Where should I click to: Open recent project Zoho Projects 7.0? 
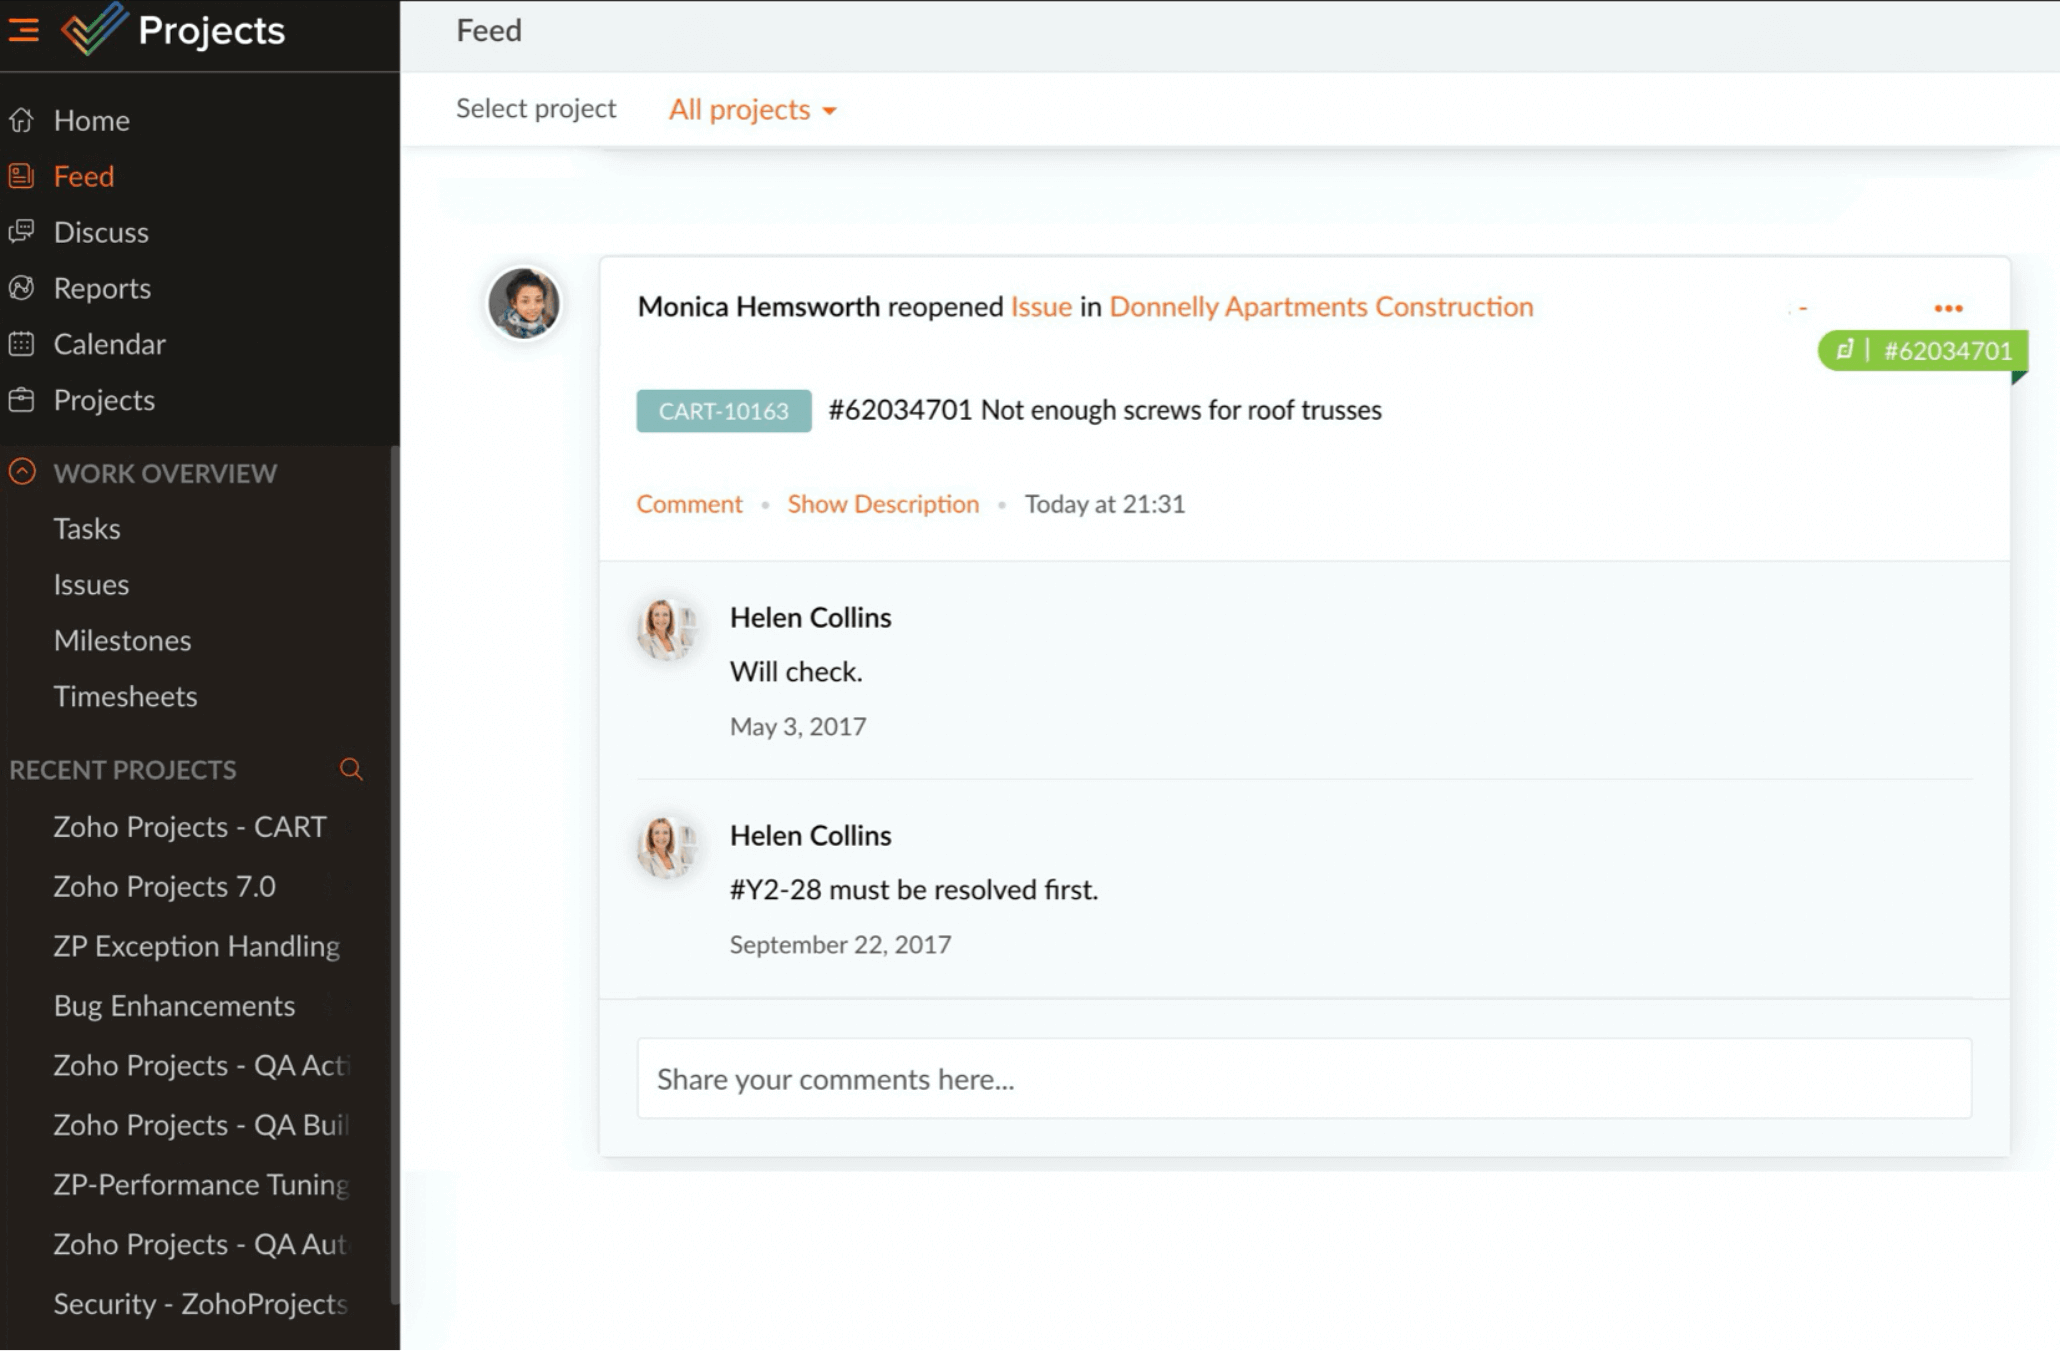click(164, 886)
